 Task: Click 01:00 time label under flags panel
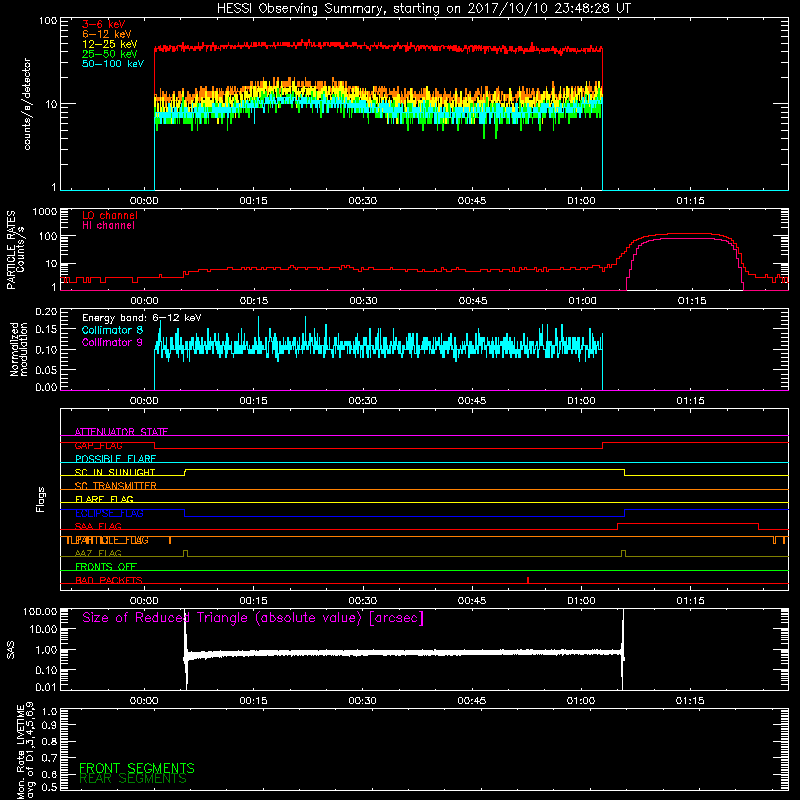click(x=581, y=601)
